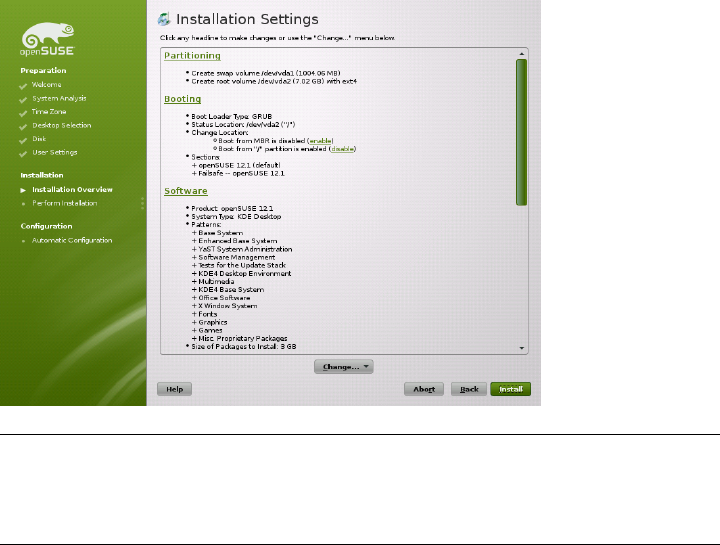Screen dimensions: 720x545
Task: Click the checkmark beside Disk
Action: click(x=23, y=140)
